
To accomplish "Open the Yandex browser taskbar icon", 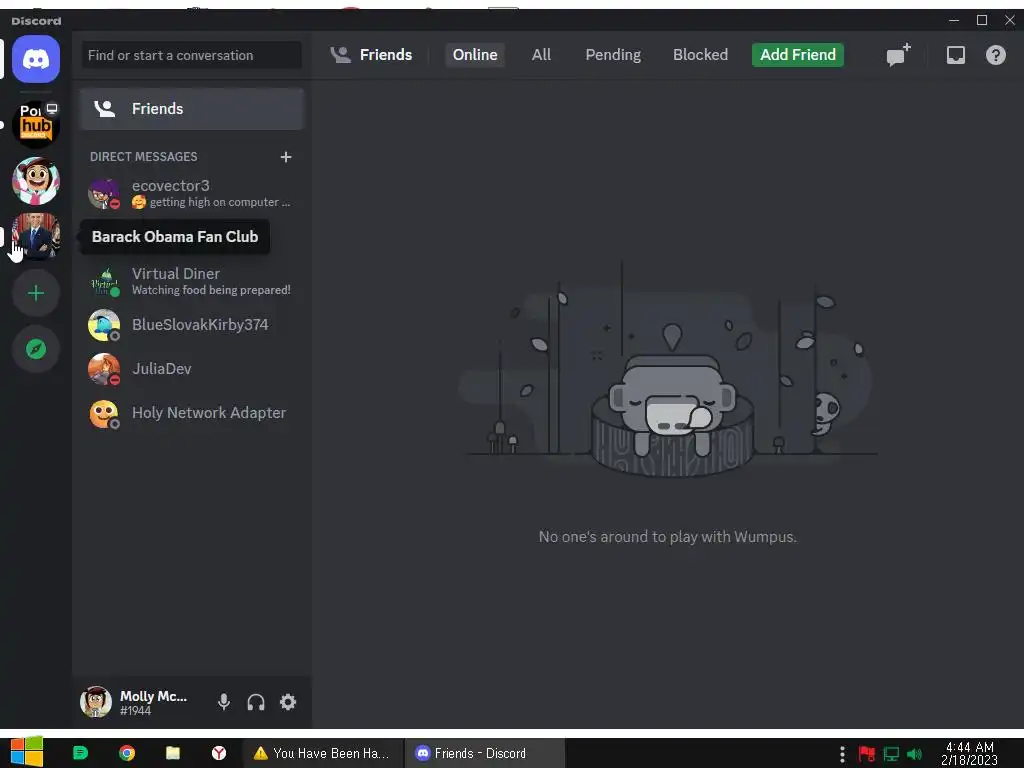I will (x=219, y=753).
